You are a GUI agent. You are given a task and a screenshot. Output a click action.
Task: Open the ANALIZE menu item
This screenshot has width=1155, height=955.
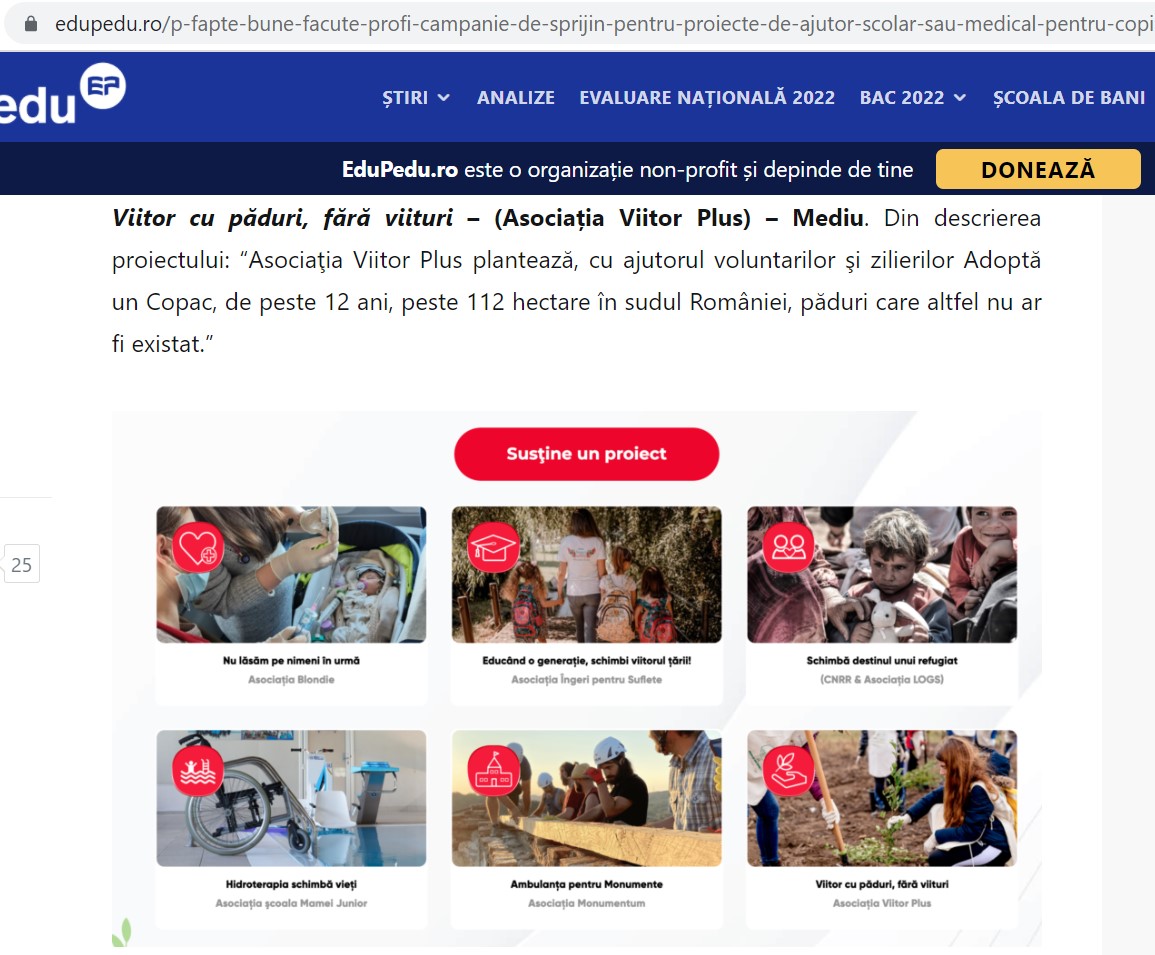(x=516, y=98)
